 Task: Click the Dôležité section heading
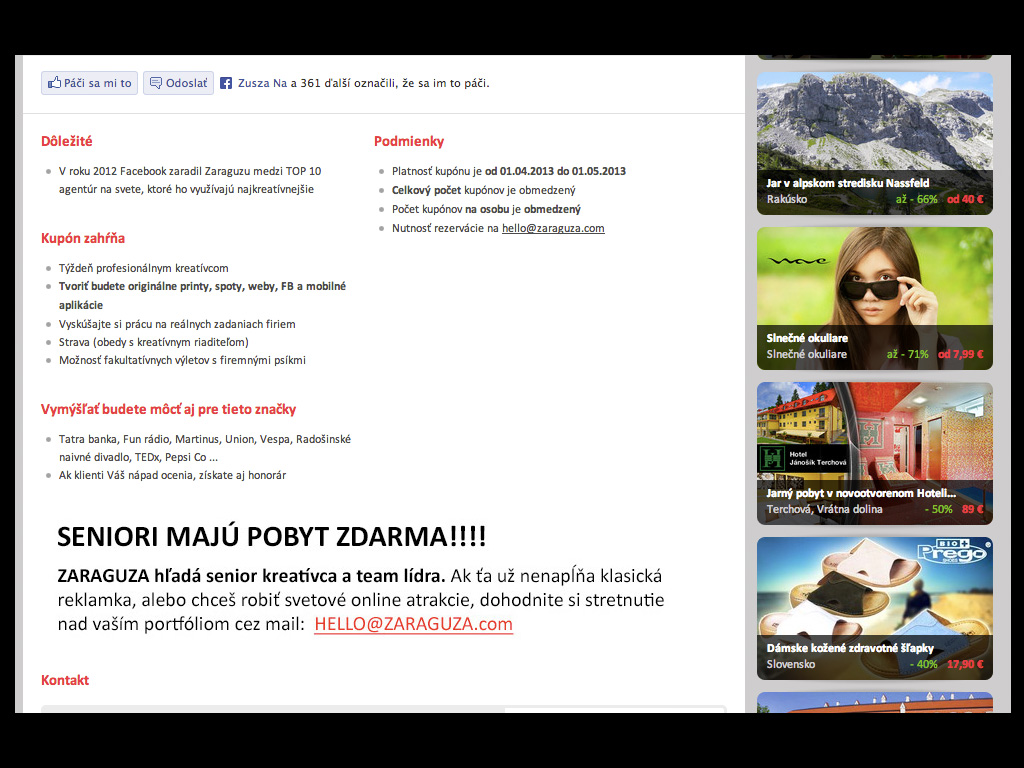(x=67, y=141)
